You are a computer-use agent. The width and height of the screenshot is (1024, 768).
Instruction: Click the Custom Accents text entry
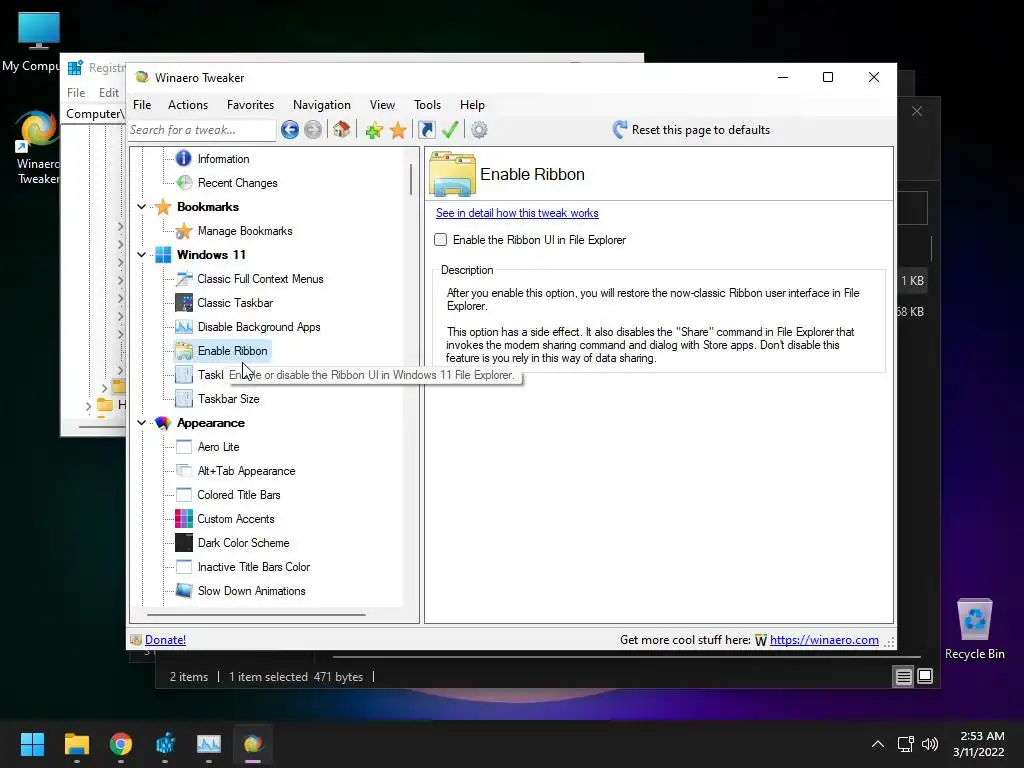click(236, 519)
